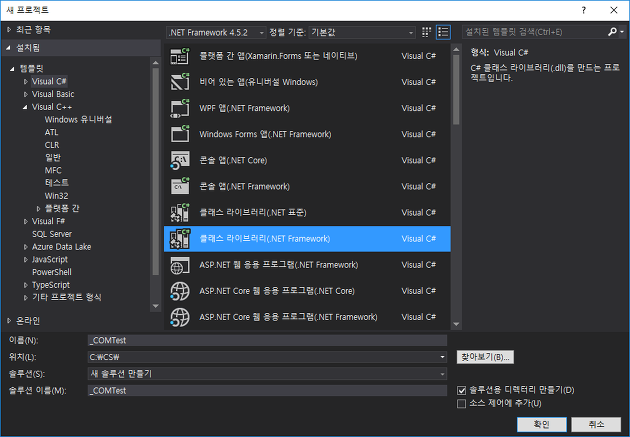
Task: Enable add to source control checkbox
Action: (461, 403)
